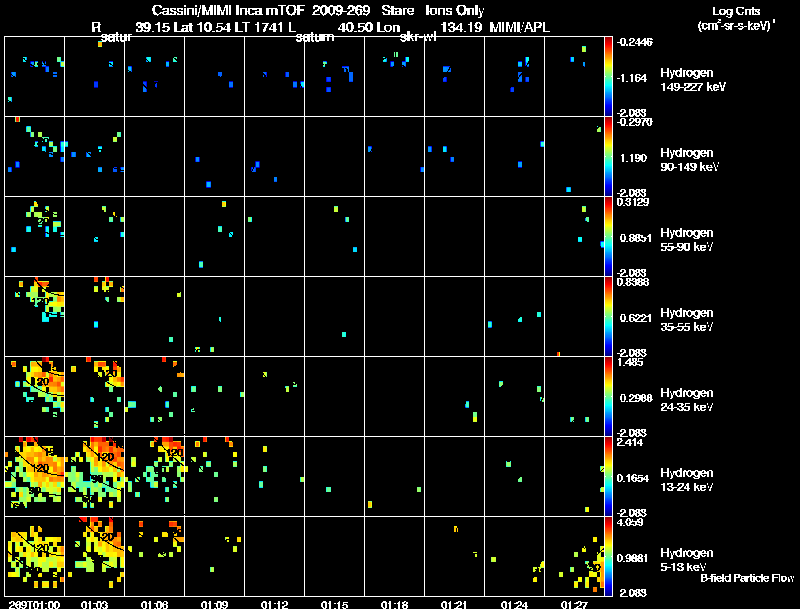Open the Hydrogen 149-227 keV panel at 269T01:00
Viewport: 800px width, 609px height.
click(34, 77)
